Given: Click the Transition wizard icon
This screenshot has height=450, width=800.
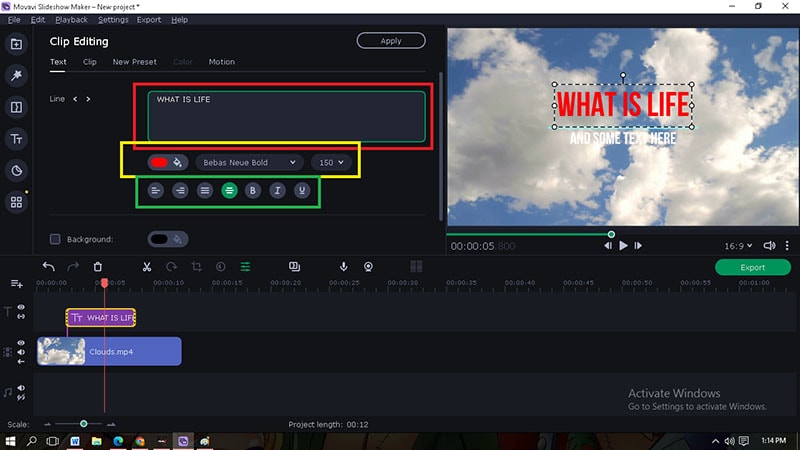Looking at the screenshot, I should (294, 266).
